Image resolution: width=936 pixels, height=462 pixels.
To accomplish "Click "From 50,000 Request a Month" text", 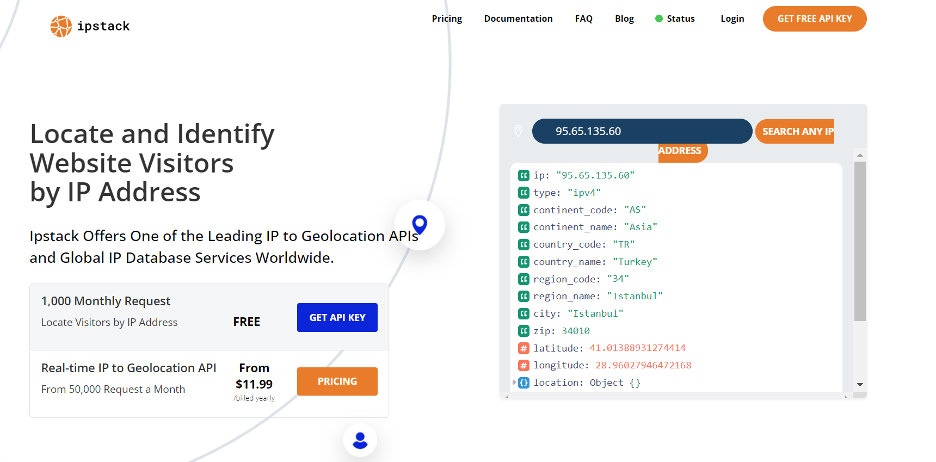I will click(x=113, y=389).
